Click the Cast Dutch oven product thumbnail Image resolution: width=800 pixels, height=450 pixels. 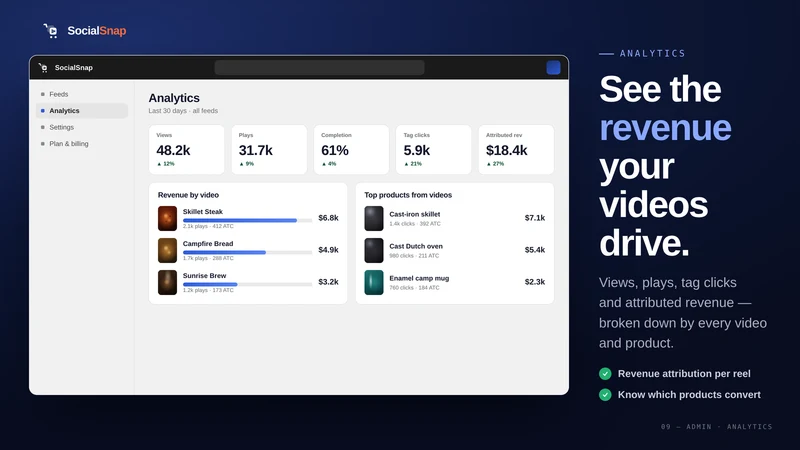373,251
